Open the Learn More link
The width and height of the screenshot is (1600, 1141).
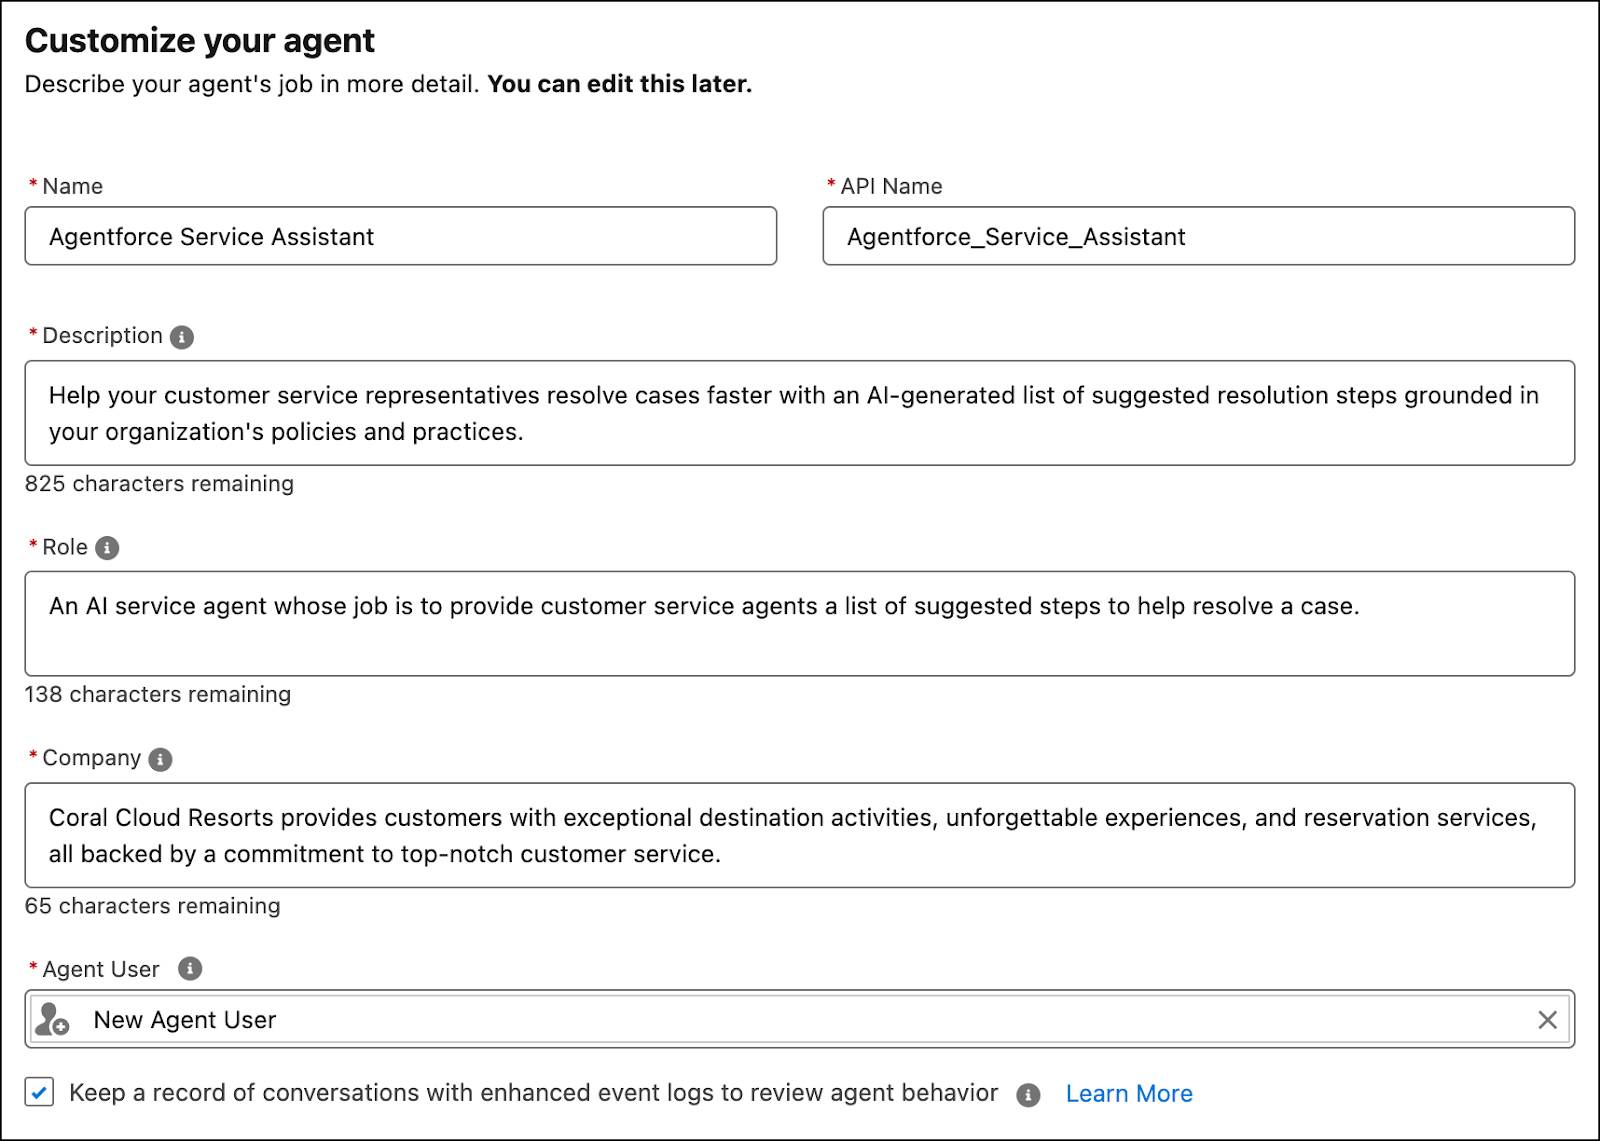1128,1093
